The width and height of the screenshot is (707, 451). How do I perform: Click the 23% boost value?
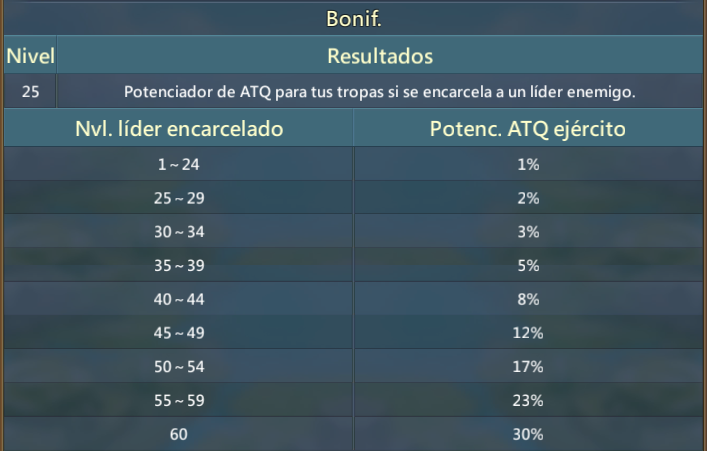pyautogui.click(x=528, y=400)
